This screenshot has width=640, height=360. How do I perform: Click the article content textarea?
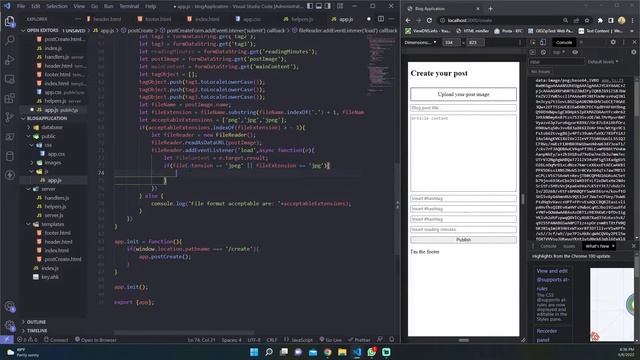(x=463, y=153)
